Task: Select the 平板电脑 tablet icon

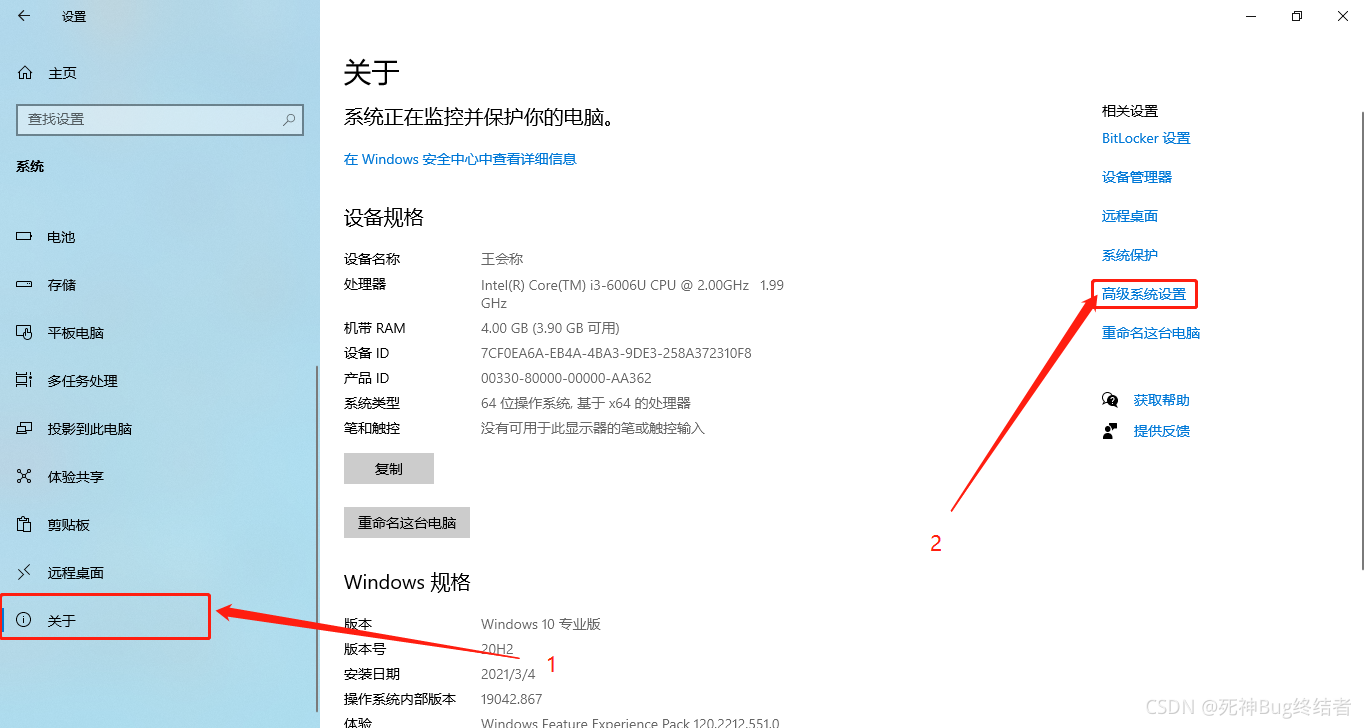Action: tap(25, 333)
